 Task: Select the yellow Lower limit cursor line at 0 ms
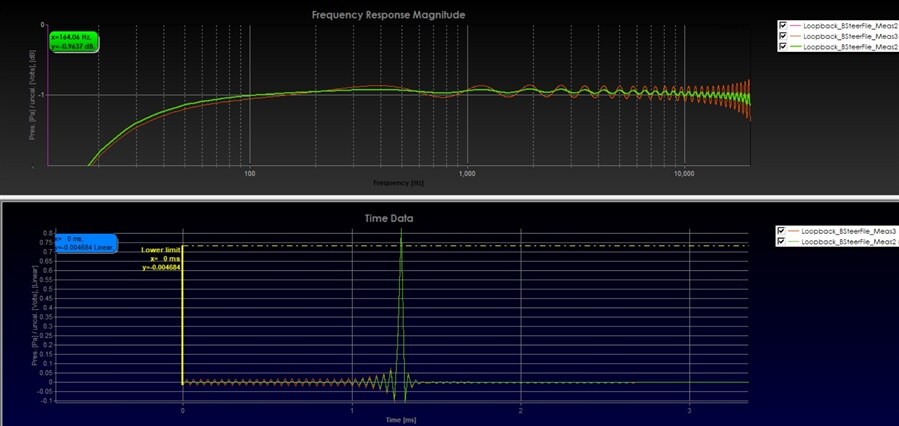[x=182, y=315]
